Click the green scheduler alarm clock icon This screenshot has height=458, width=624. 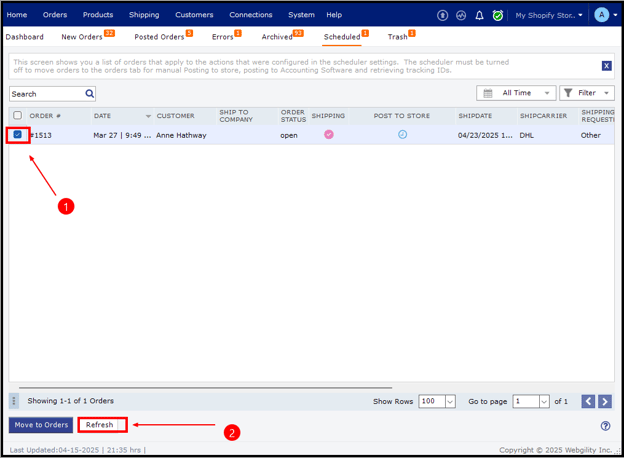coord(497,15)
